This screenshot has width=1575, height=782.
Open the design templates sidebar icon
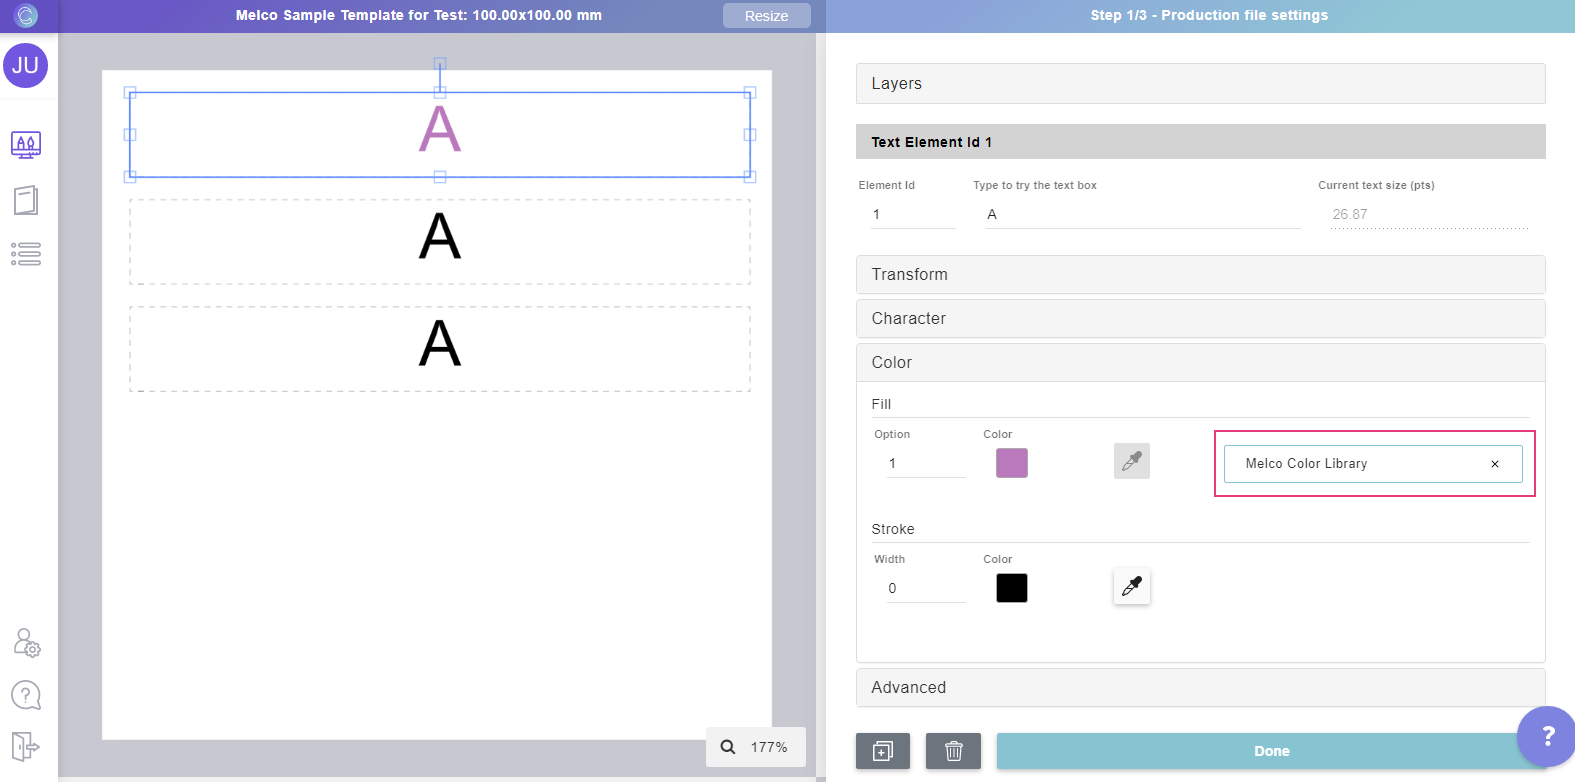pyautogui.click(x=26, y=145)
